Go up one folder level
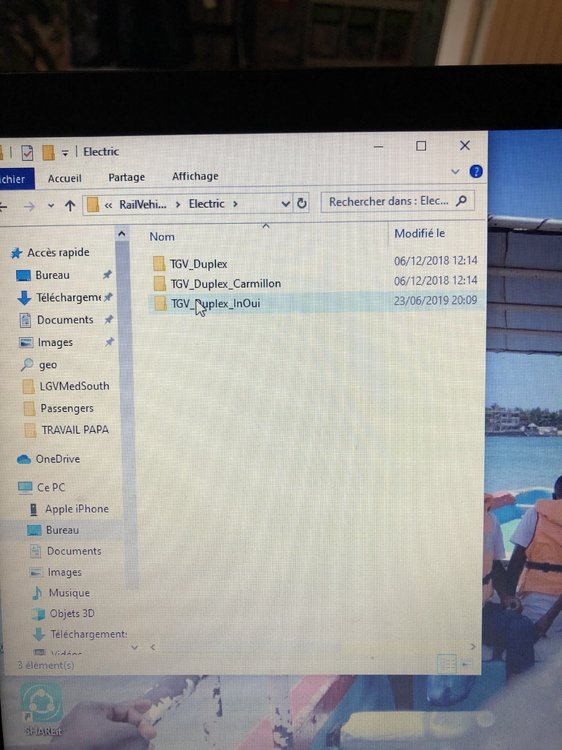The image size is (562, 750). (70, 206)
